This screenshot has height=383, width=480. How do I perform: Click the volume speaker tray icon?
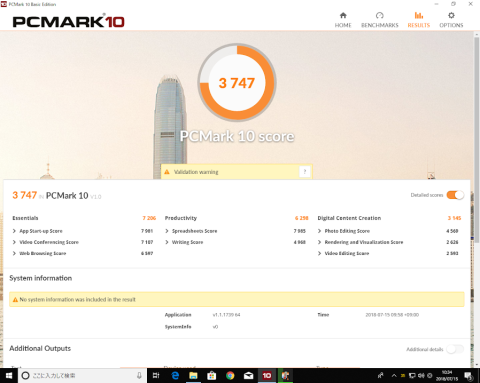pyautogui.click(x=421, y=376)
